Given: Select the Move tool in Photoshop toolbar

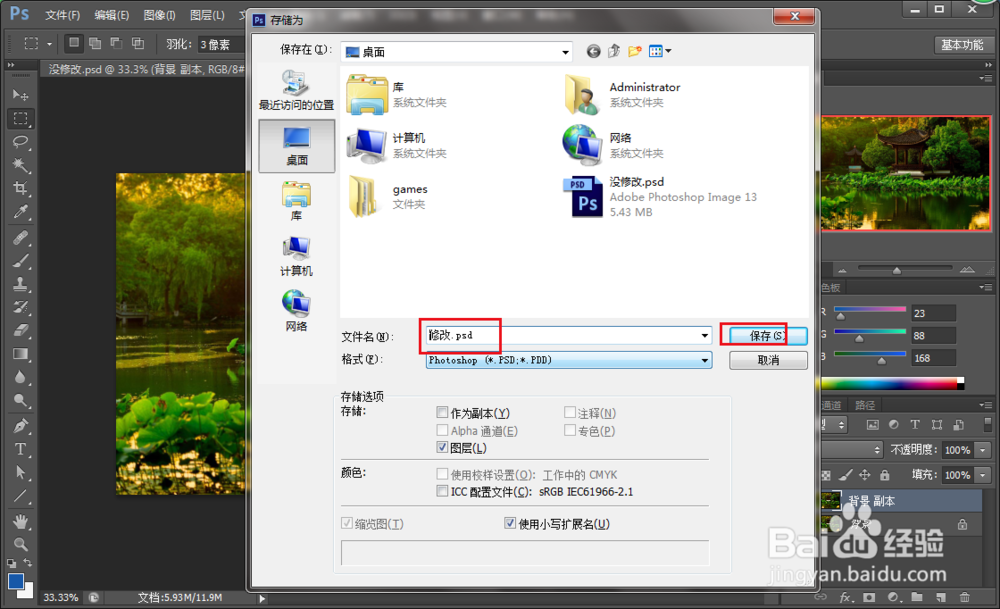Looking at the screenshot, I should [20, 95].
